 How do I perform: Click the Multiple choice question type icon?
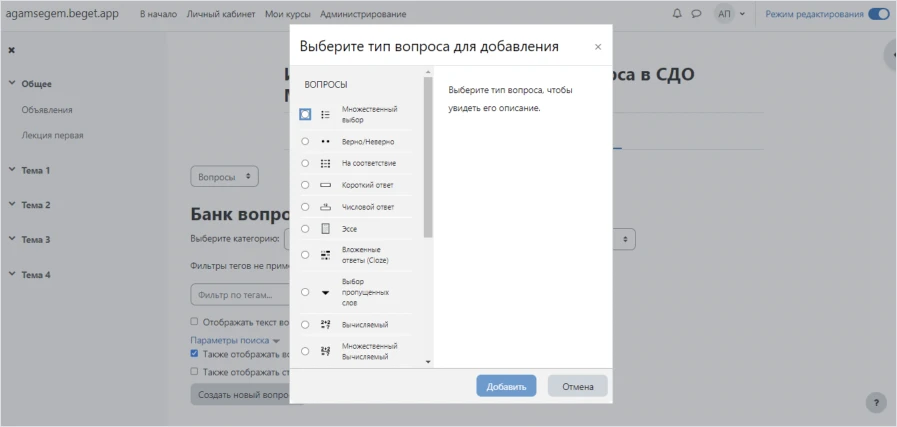click(326, 114)
